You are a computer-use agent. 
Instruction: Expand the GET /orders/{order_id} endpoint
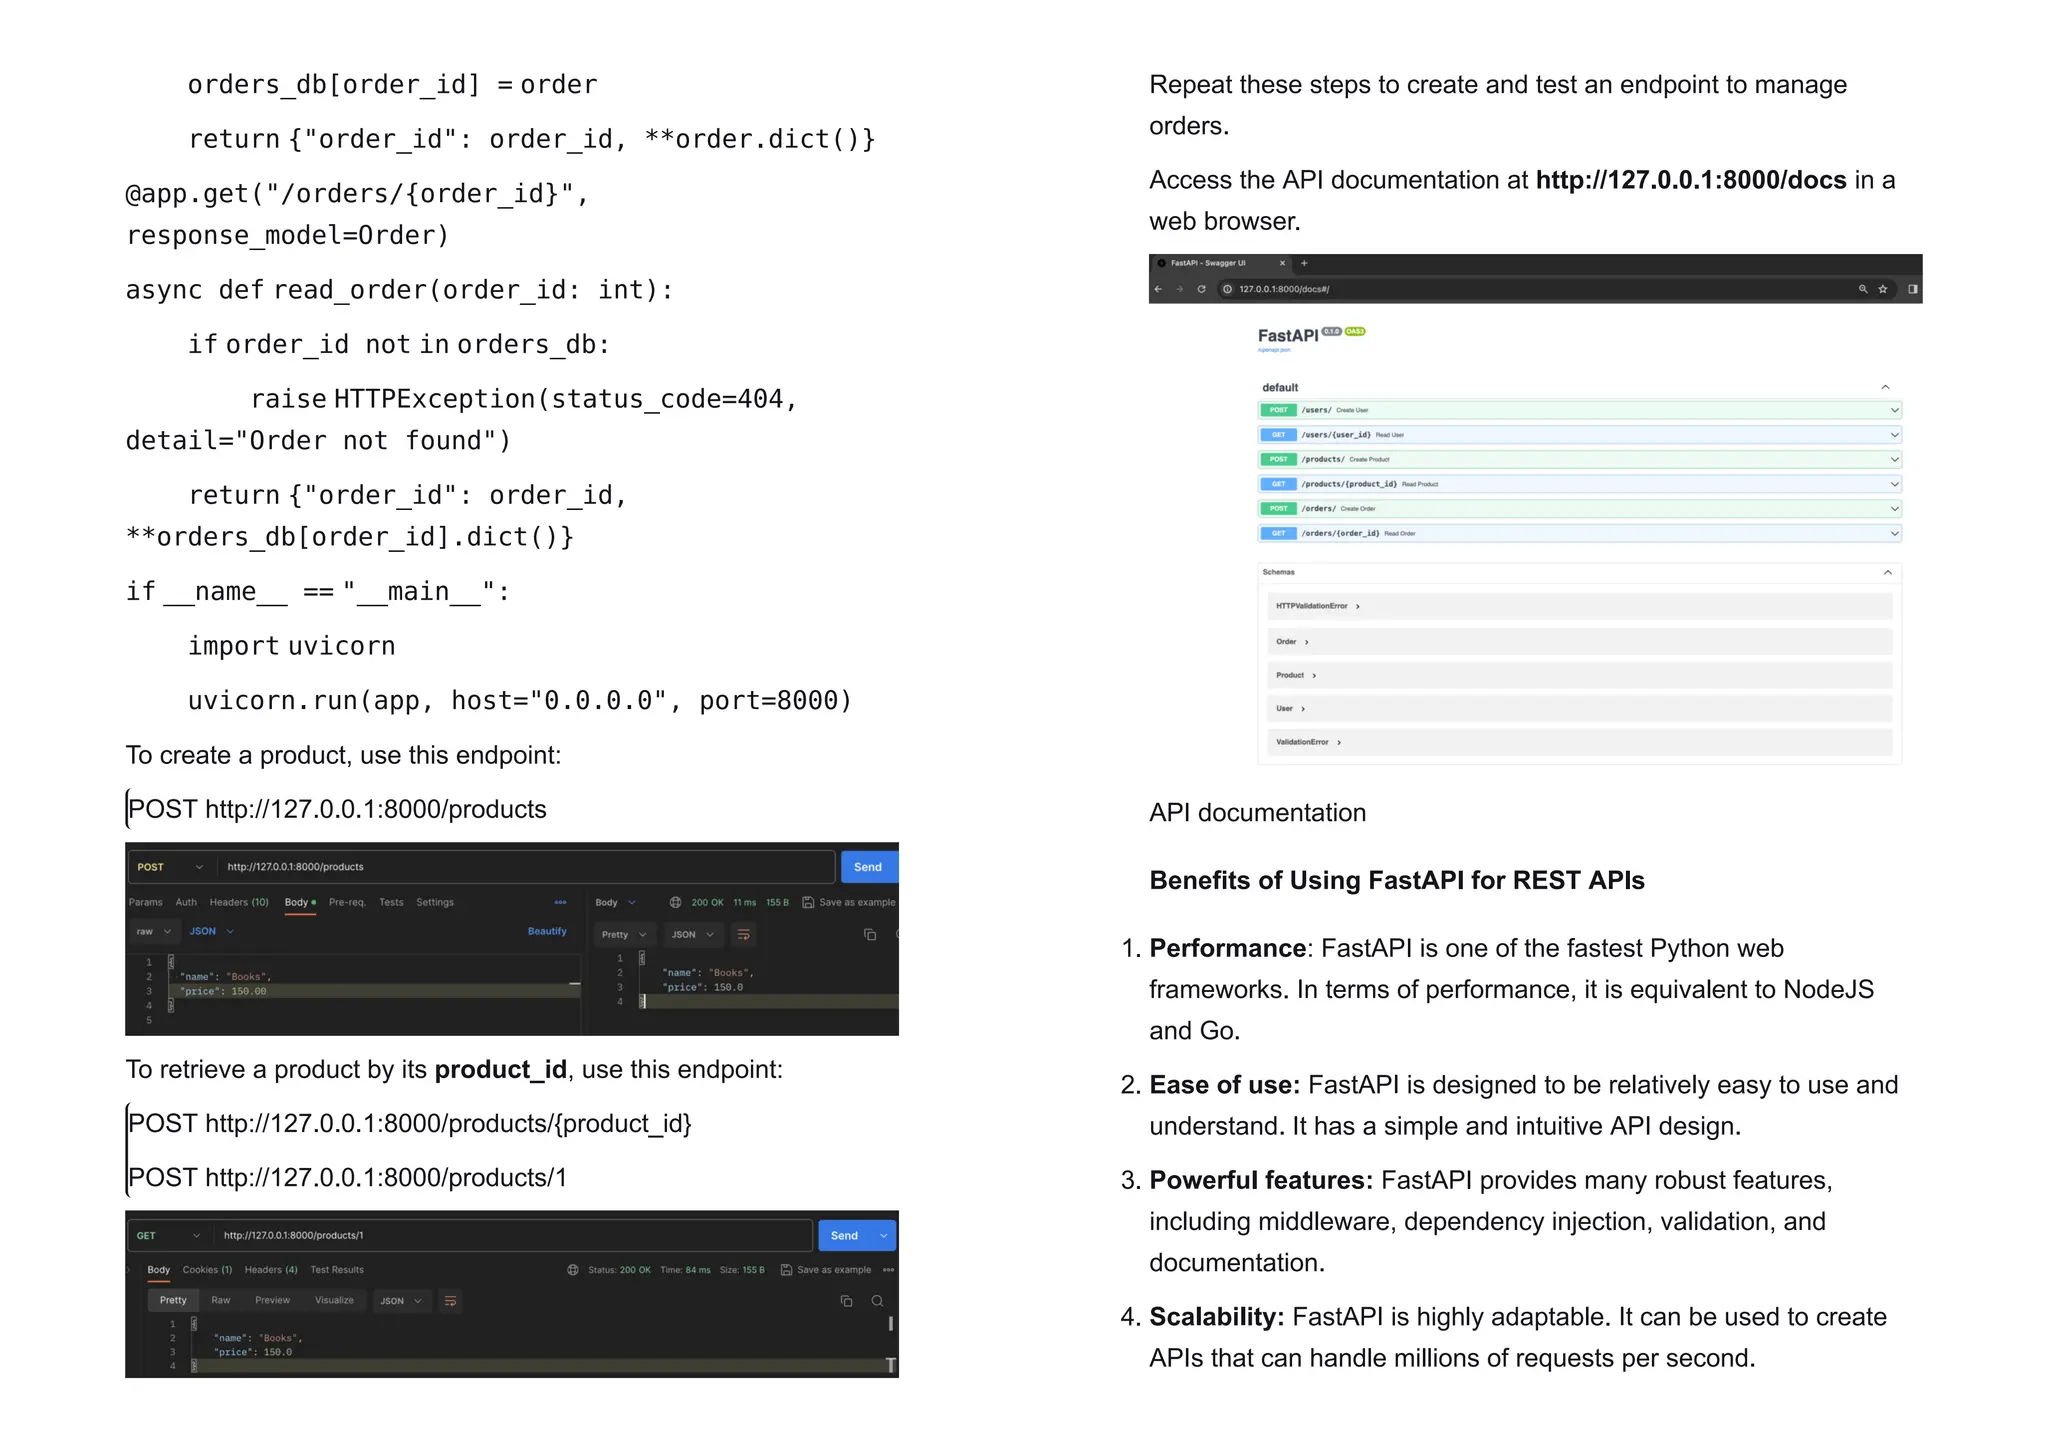pos(1579,533)
